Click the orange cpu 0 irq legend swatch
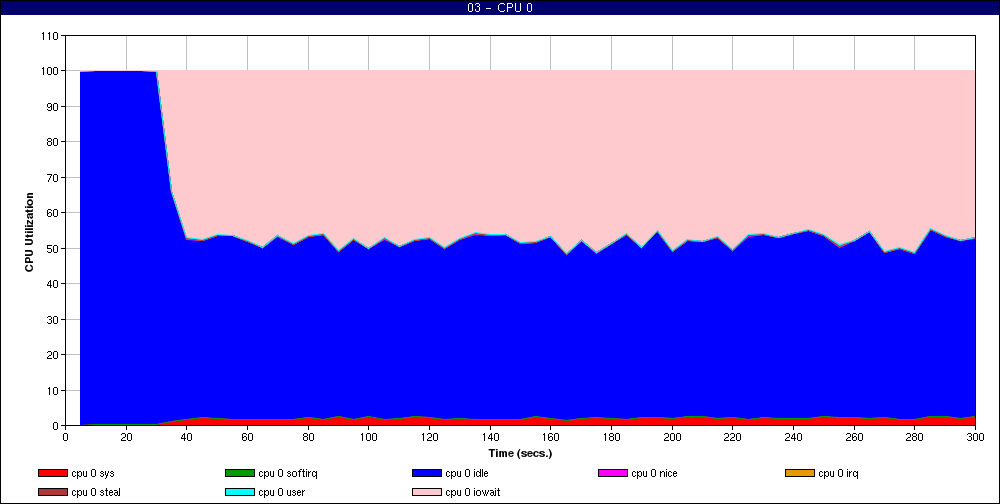The image size is (1000, 504). (800, 473)
